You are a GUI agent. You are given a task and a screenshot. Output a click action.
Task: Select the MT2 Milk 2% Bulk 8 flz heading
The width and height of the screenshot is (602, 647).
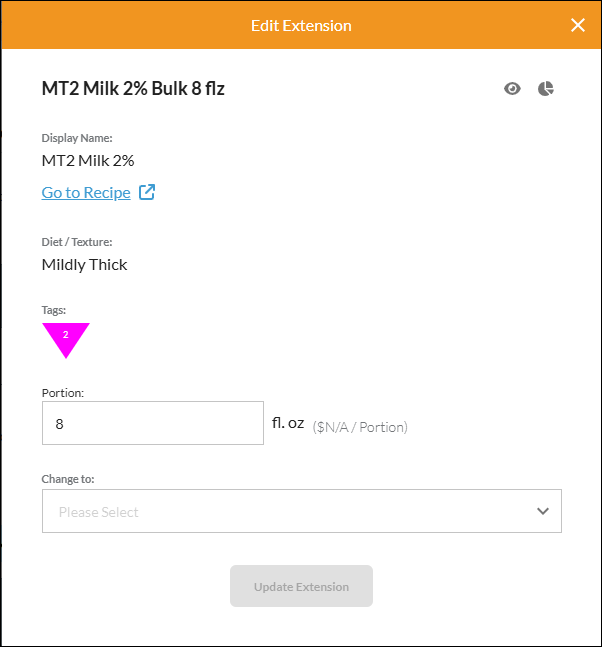click(133, 88)
